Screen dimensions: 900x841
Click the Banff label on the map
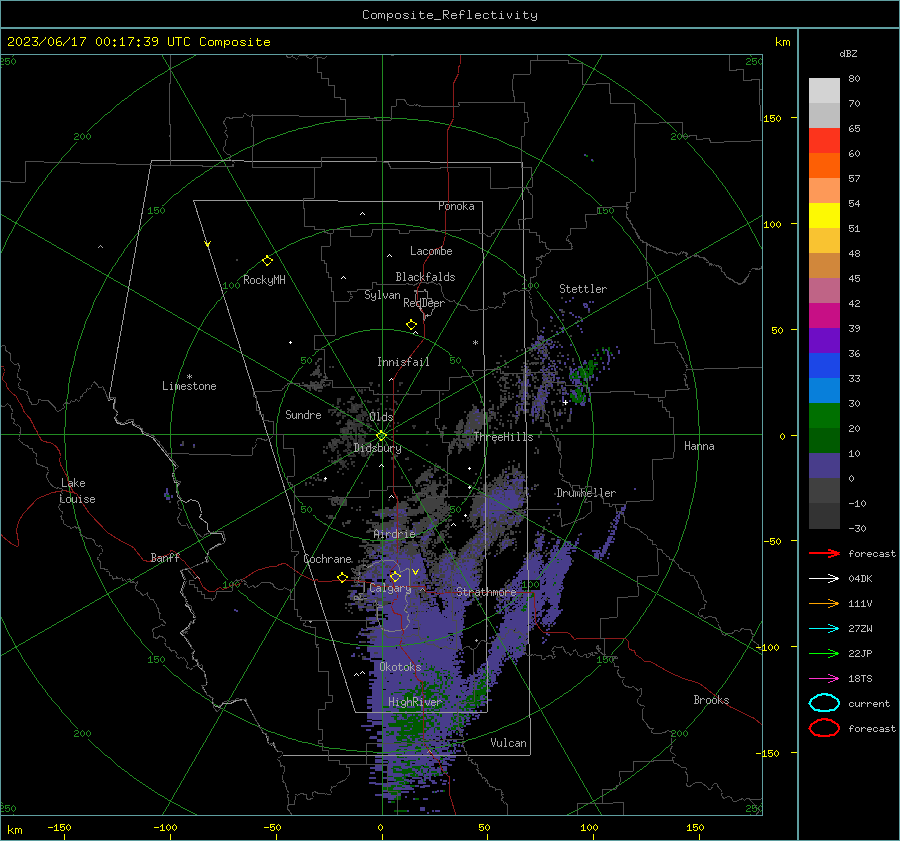click(165, 557)
